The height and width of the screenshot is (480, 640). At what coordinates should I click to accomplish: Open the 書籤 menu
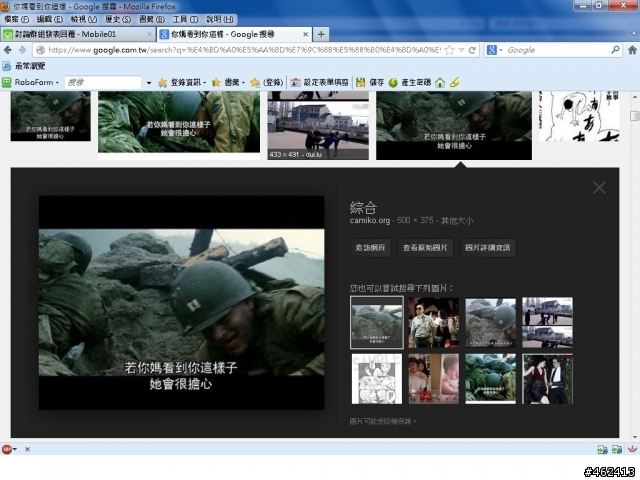[152, 19]
